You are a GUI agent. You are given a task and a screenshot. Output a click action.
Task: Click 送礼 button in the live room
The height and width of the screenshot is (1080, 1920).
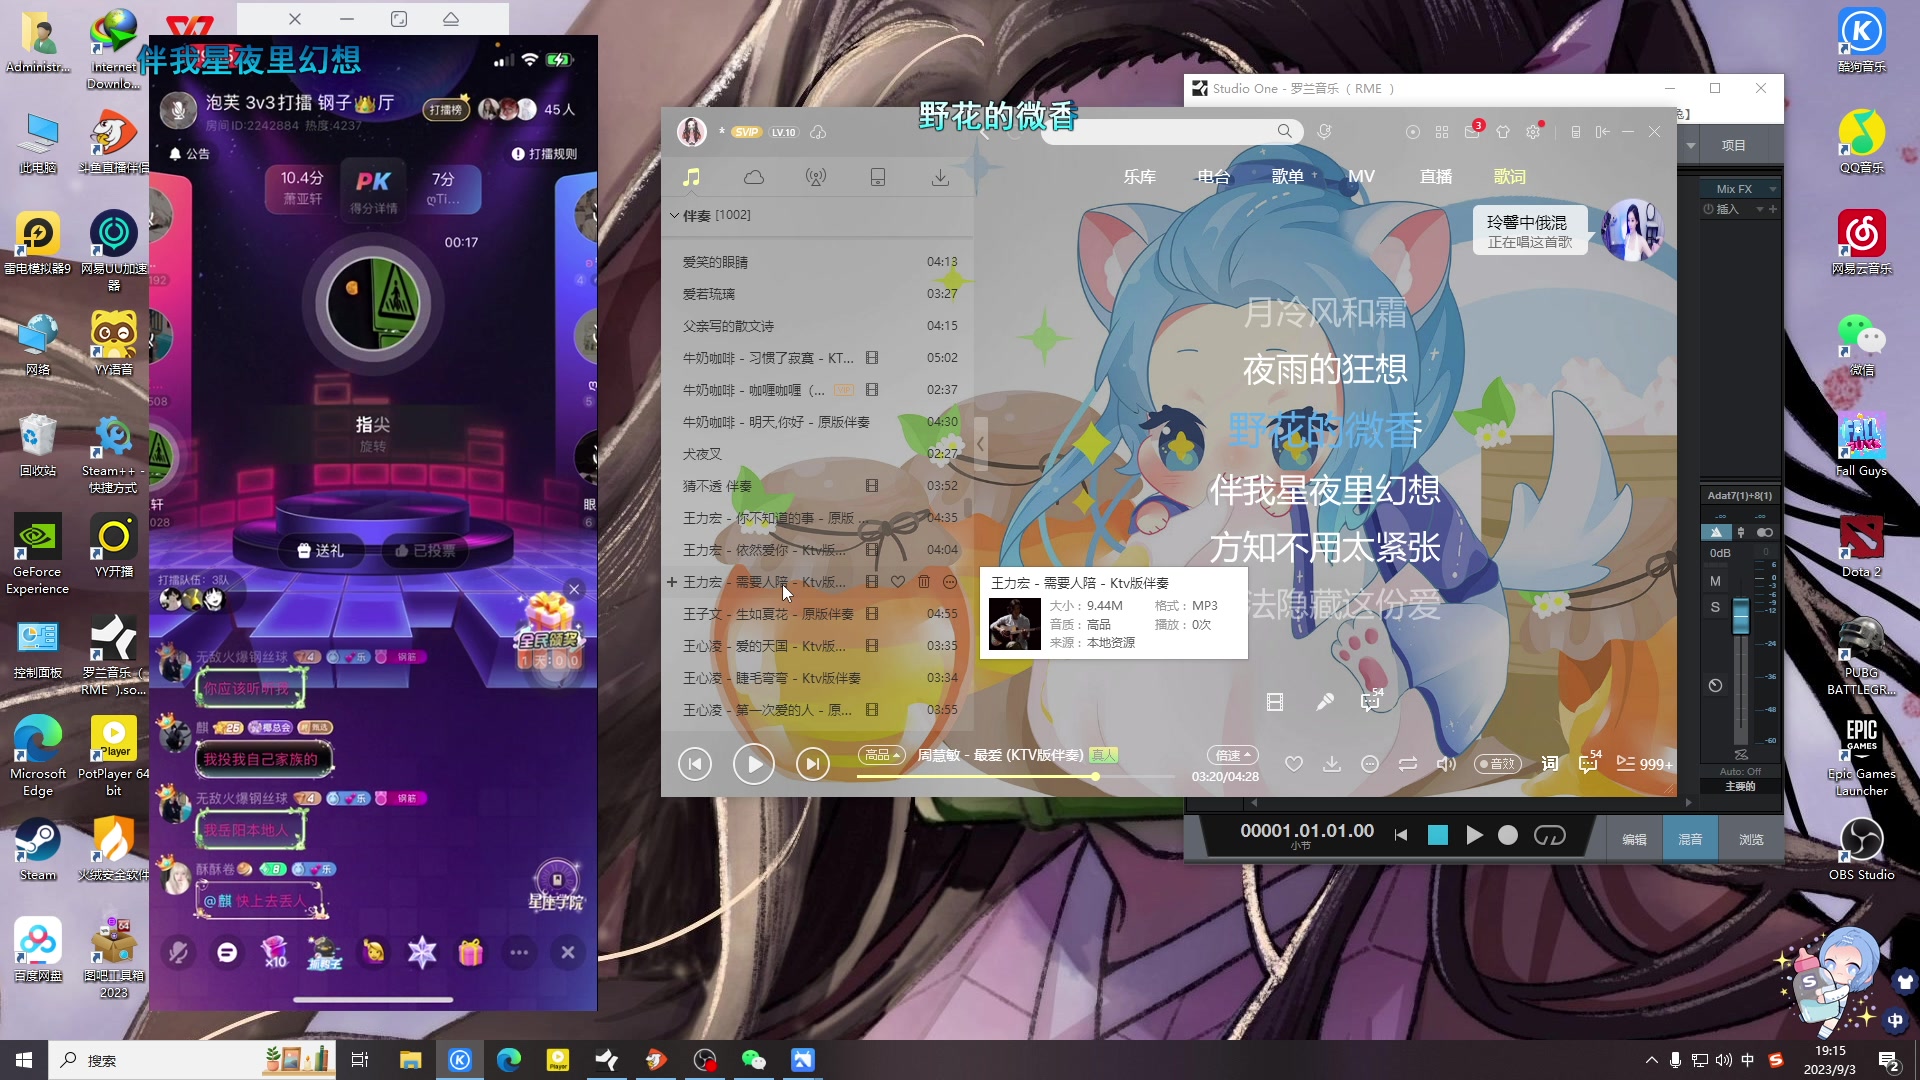(x=321, y=551)
